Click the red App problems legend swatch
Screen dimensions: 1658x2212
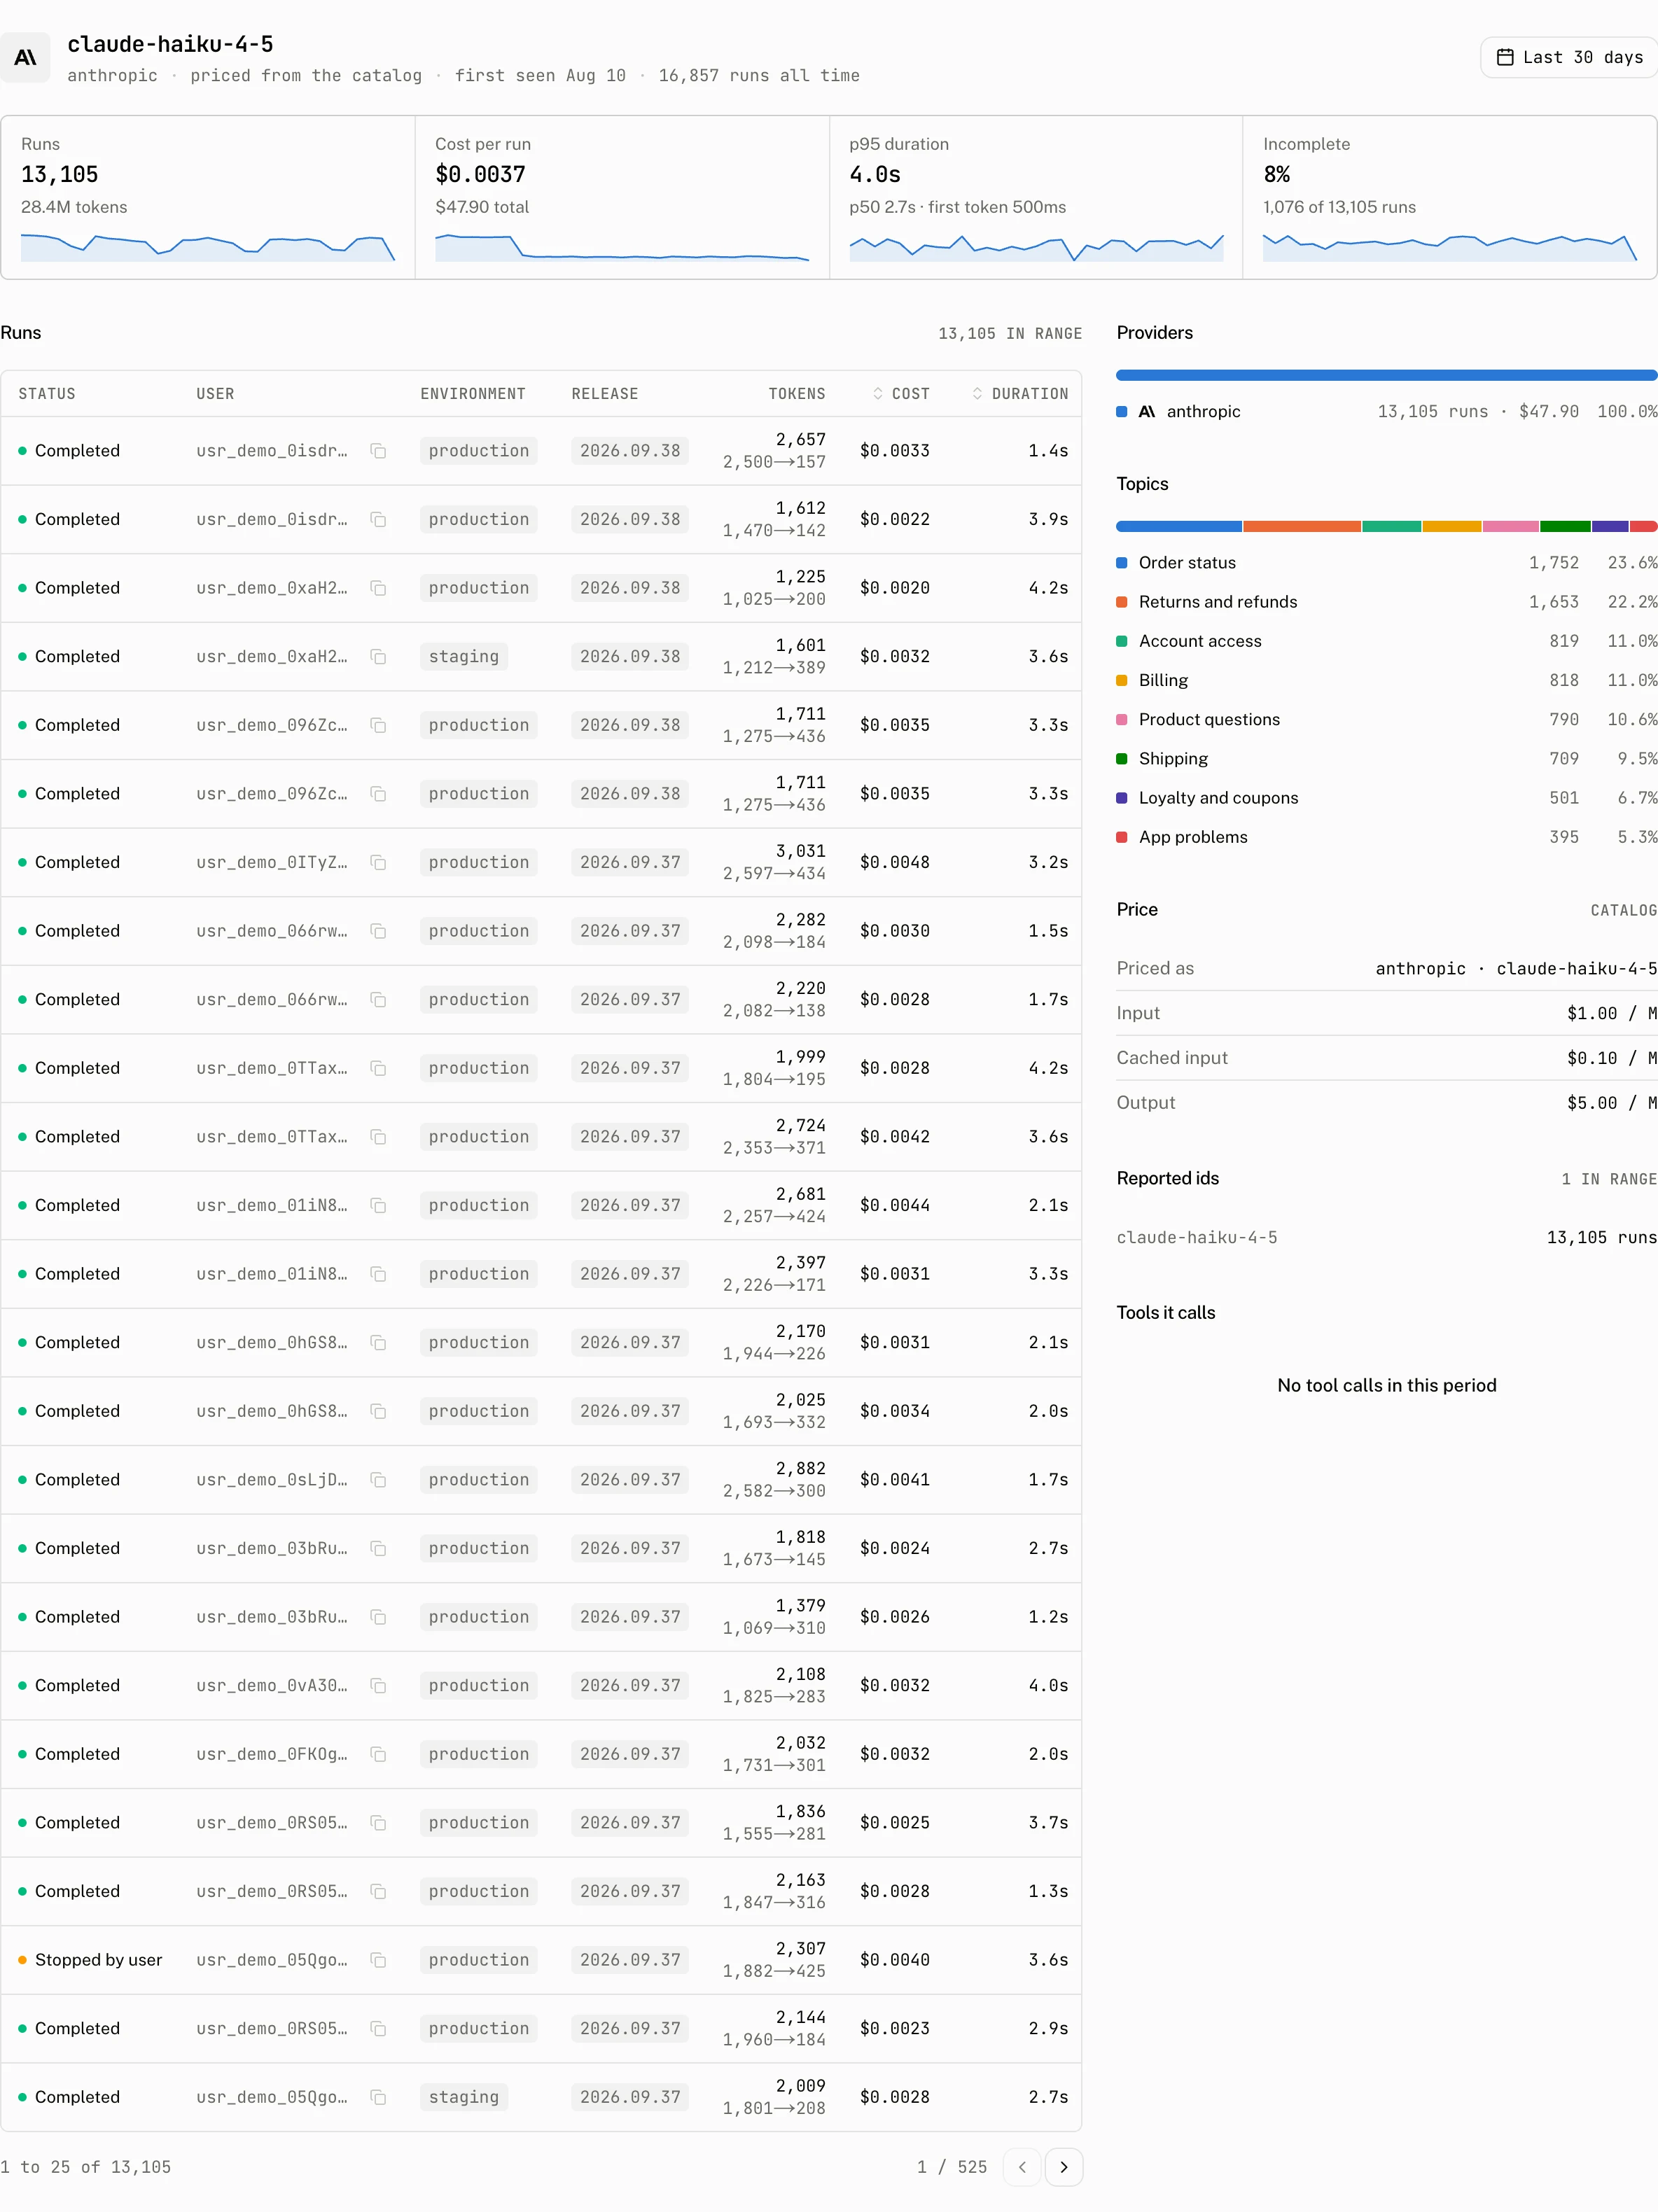[x=1122, y=837]
